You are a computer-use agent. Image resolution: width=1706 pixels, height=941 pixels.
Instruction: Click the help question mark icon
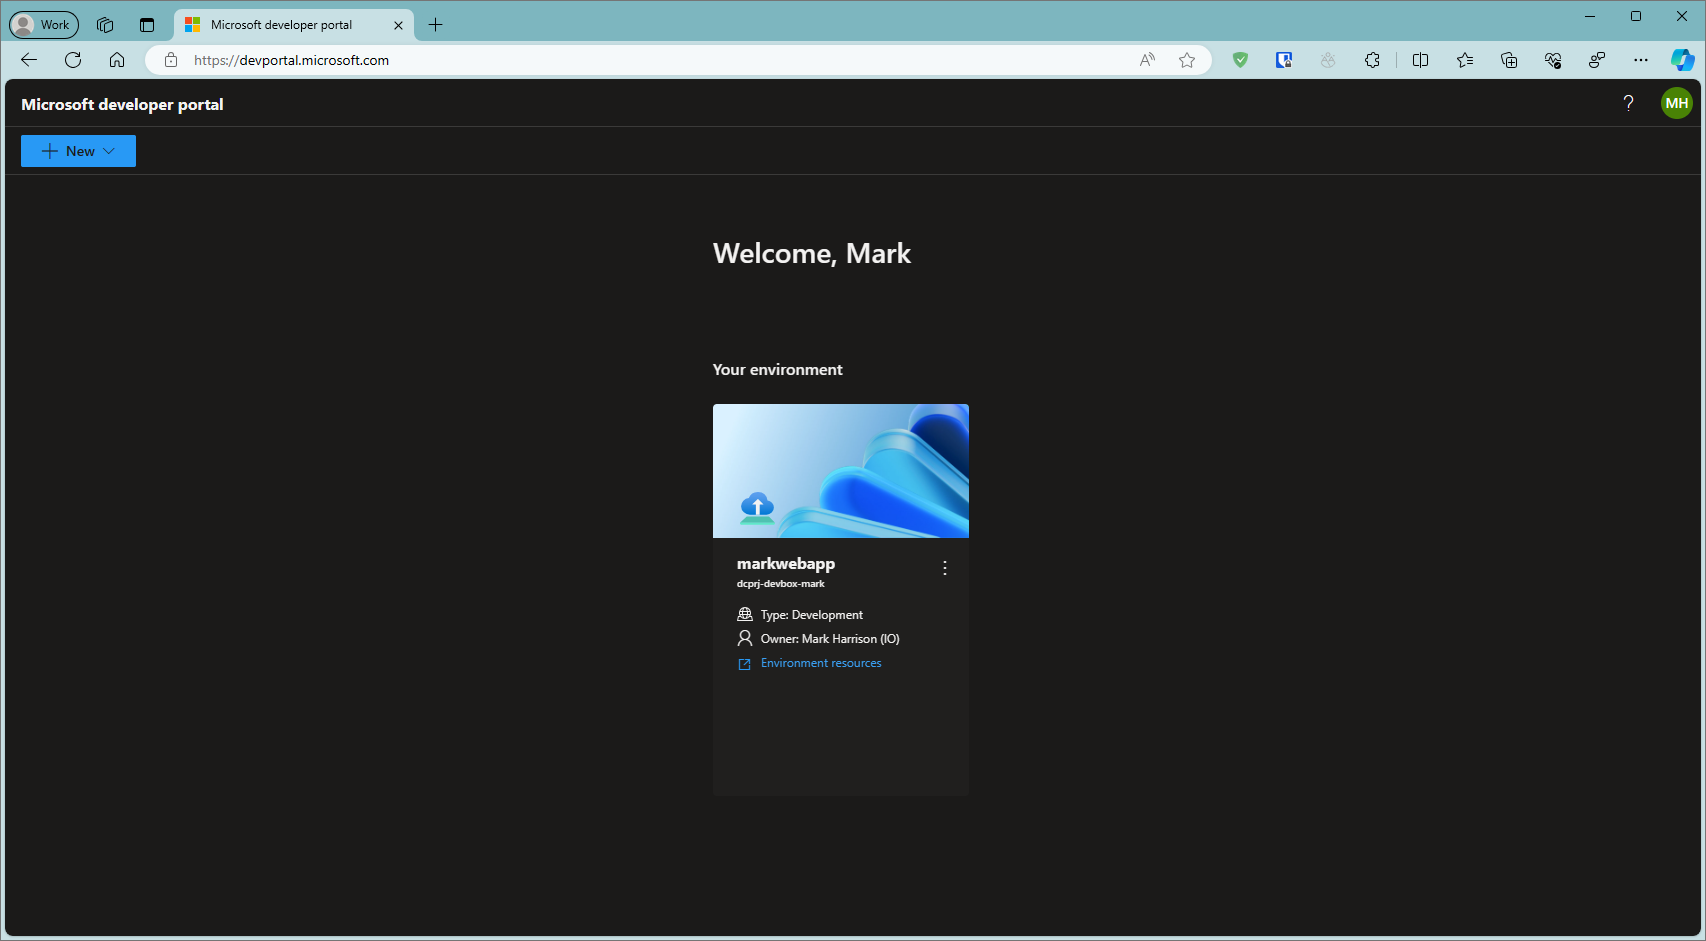(x=1628, y=103)
